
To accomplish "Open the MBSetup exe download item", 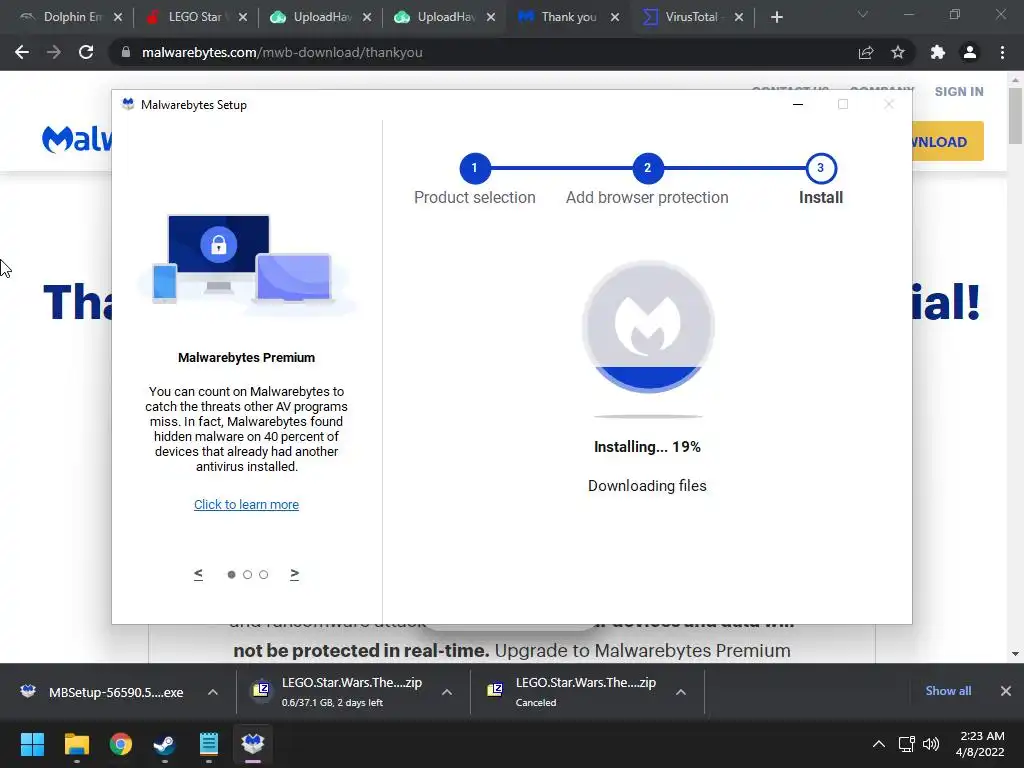I will pyautogui.click(x=104, y=692).
